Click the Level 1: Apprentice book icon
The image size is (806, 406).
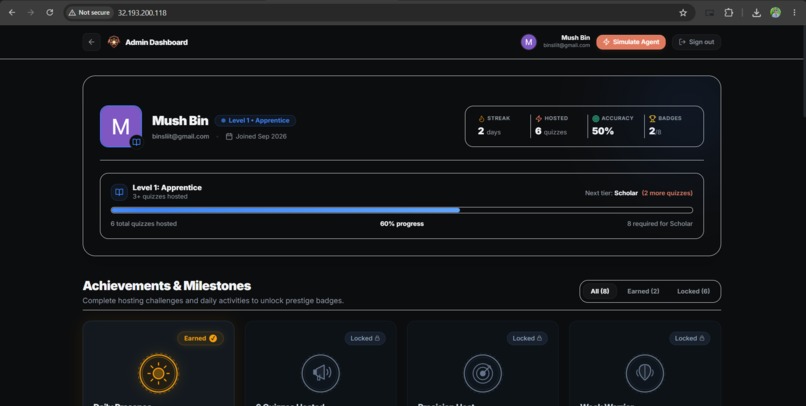(x=119, y=192)
